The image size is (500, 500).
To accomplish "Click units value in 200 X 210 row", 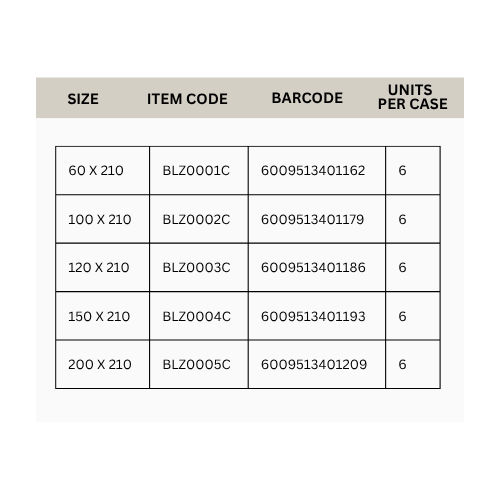I will click(402, 364).
